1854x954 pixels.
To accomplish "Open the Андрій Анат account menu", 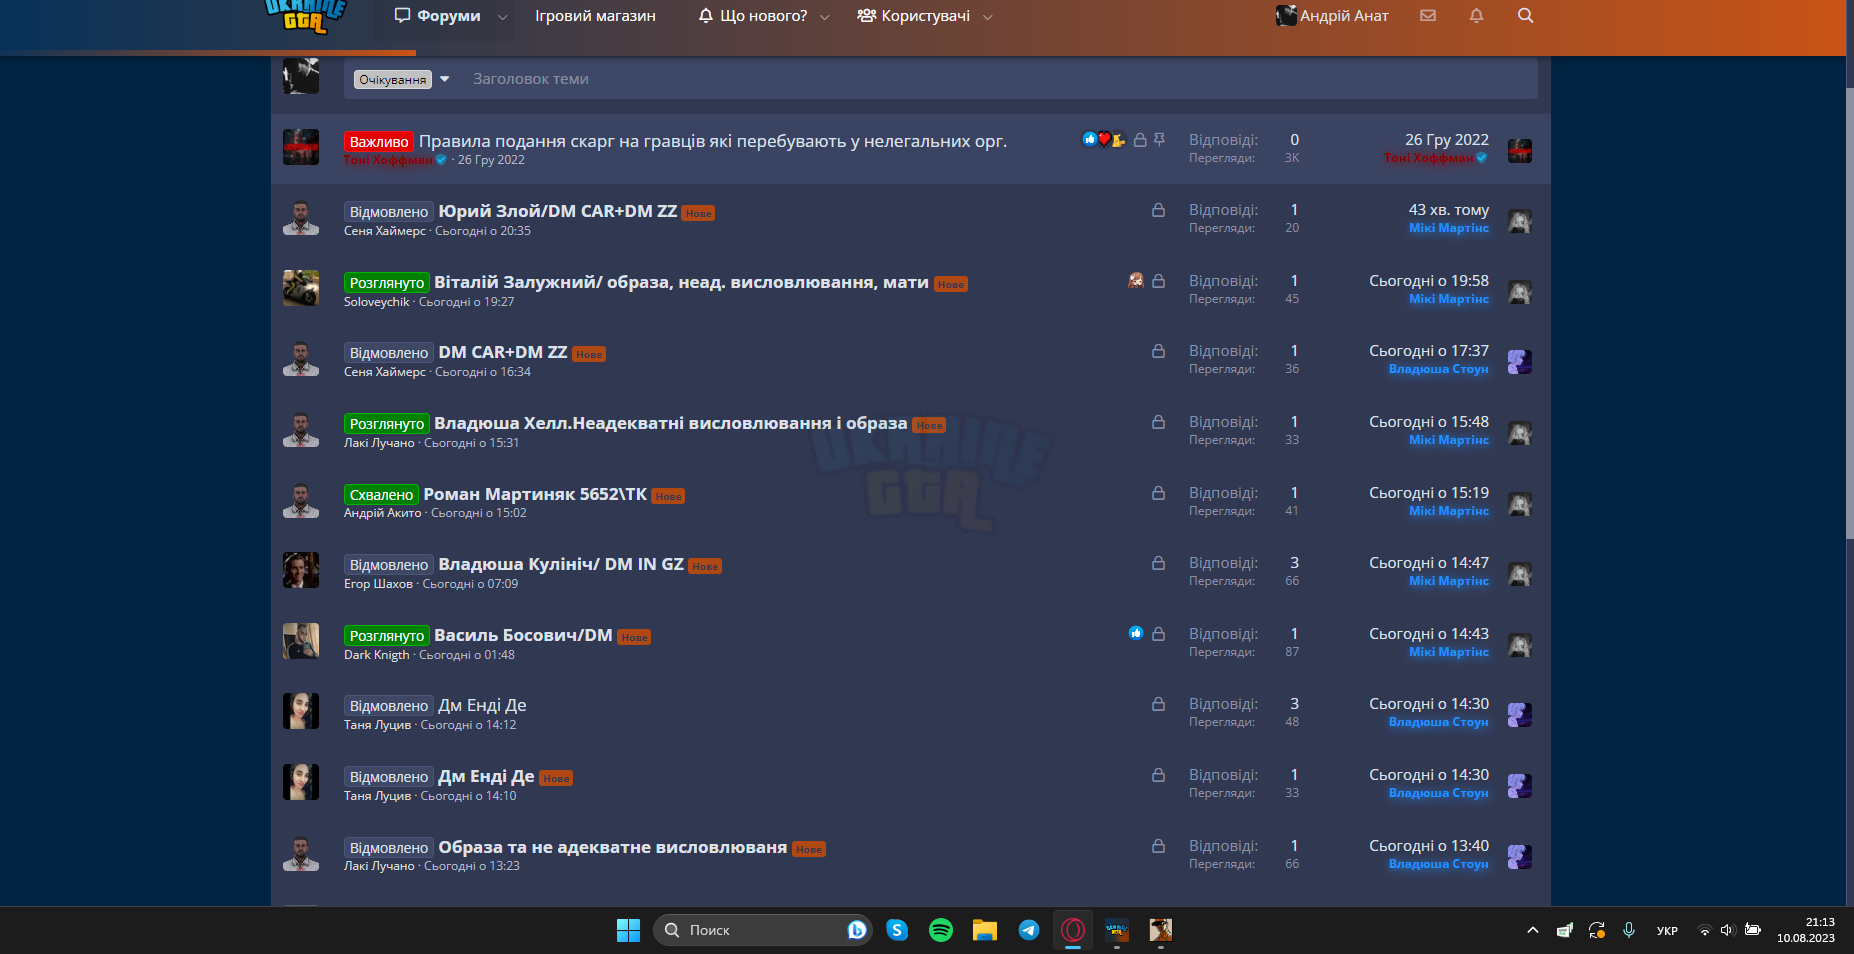I will pyautogui.click(x=1332, y=16).
